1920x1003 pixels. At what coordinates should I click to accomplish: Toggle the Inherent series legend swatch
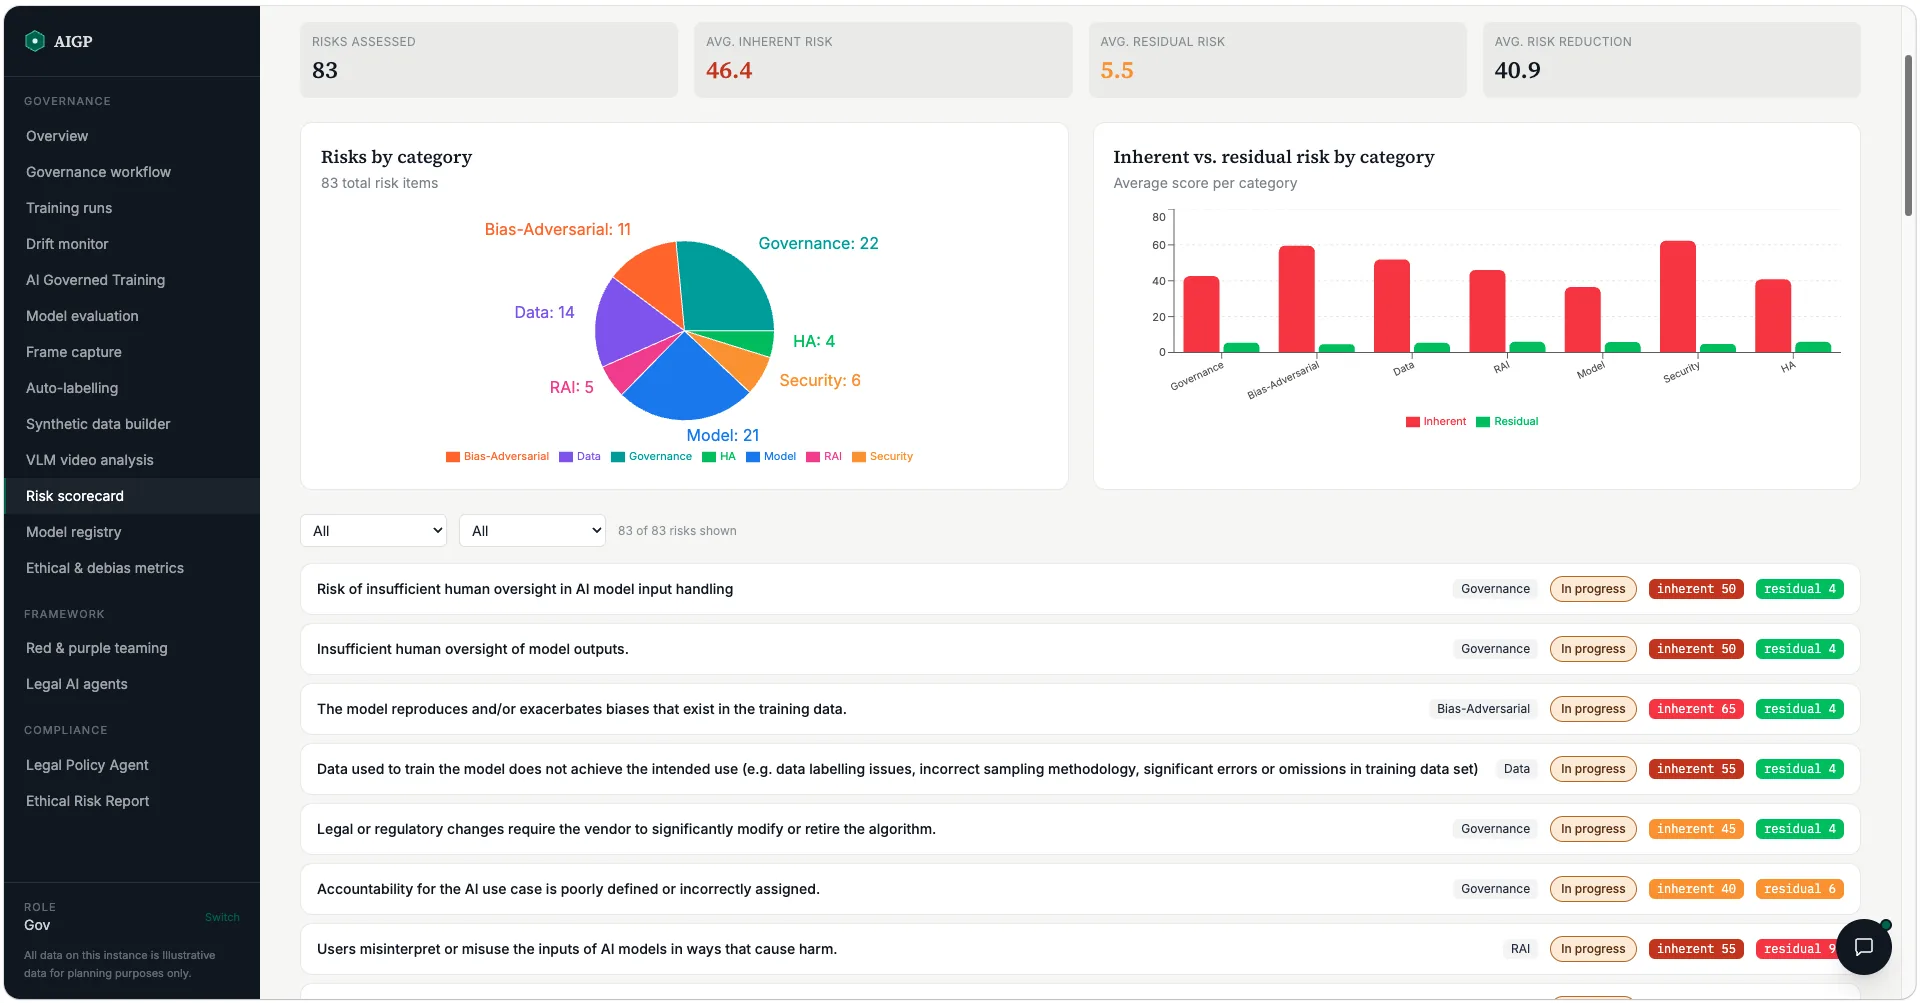point(1413,422)
